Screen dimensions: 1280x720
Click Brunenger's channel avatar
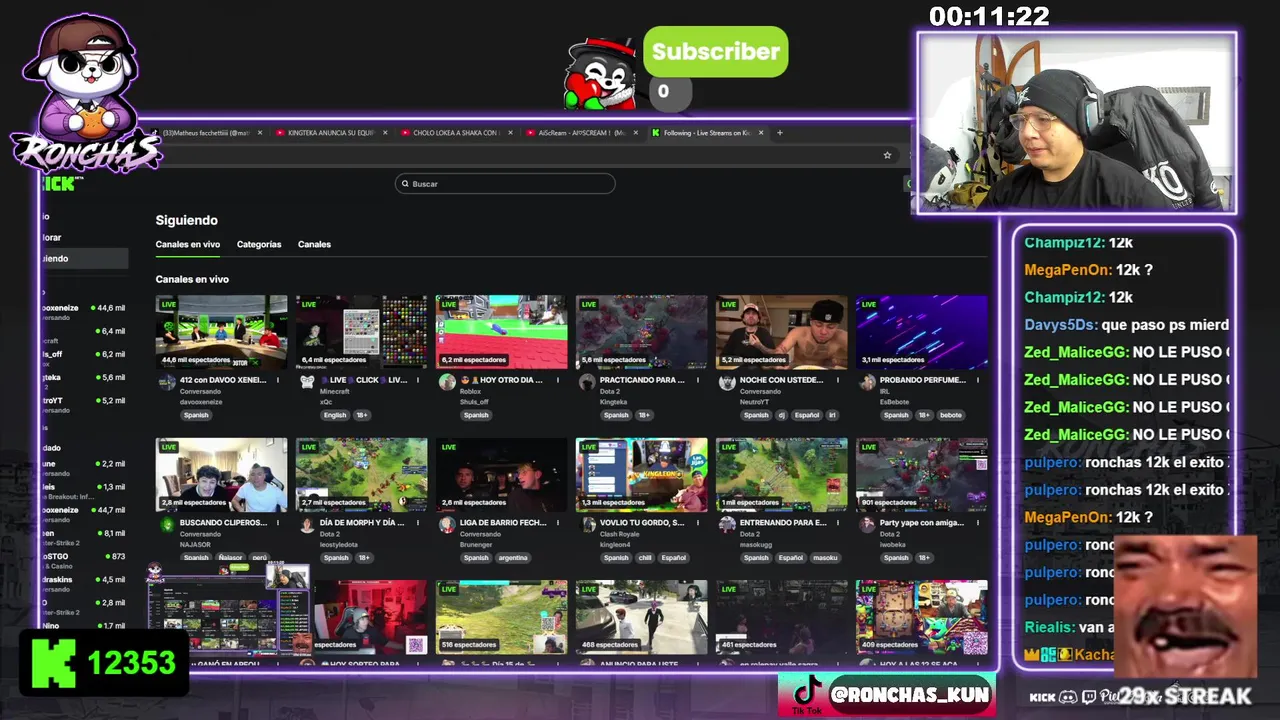pos(447,525)
